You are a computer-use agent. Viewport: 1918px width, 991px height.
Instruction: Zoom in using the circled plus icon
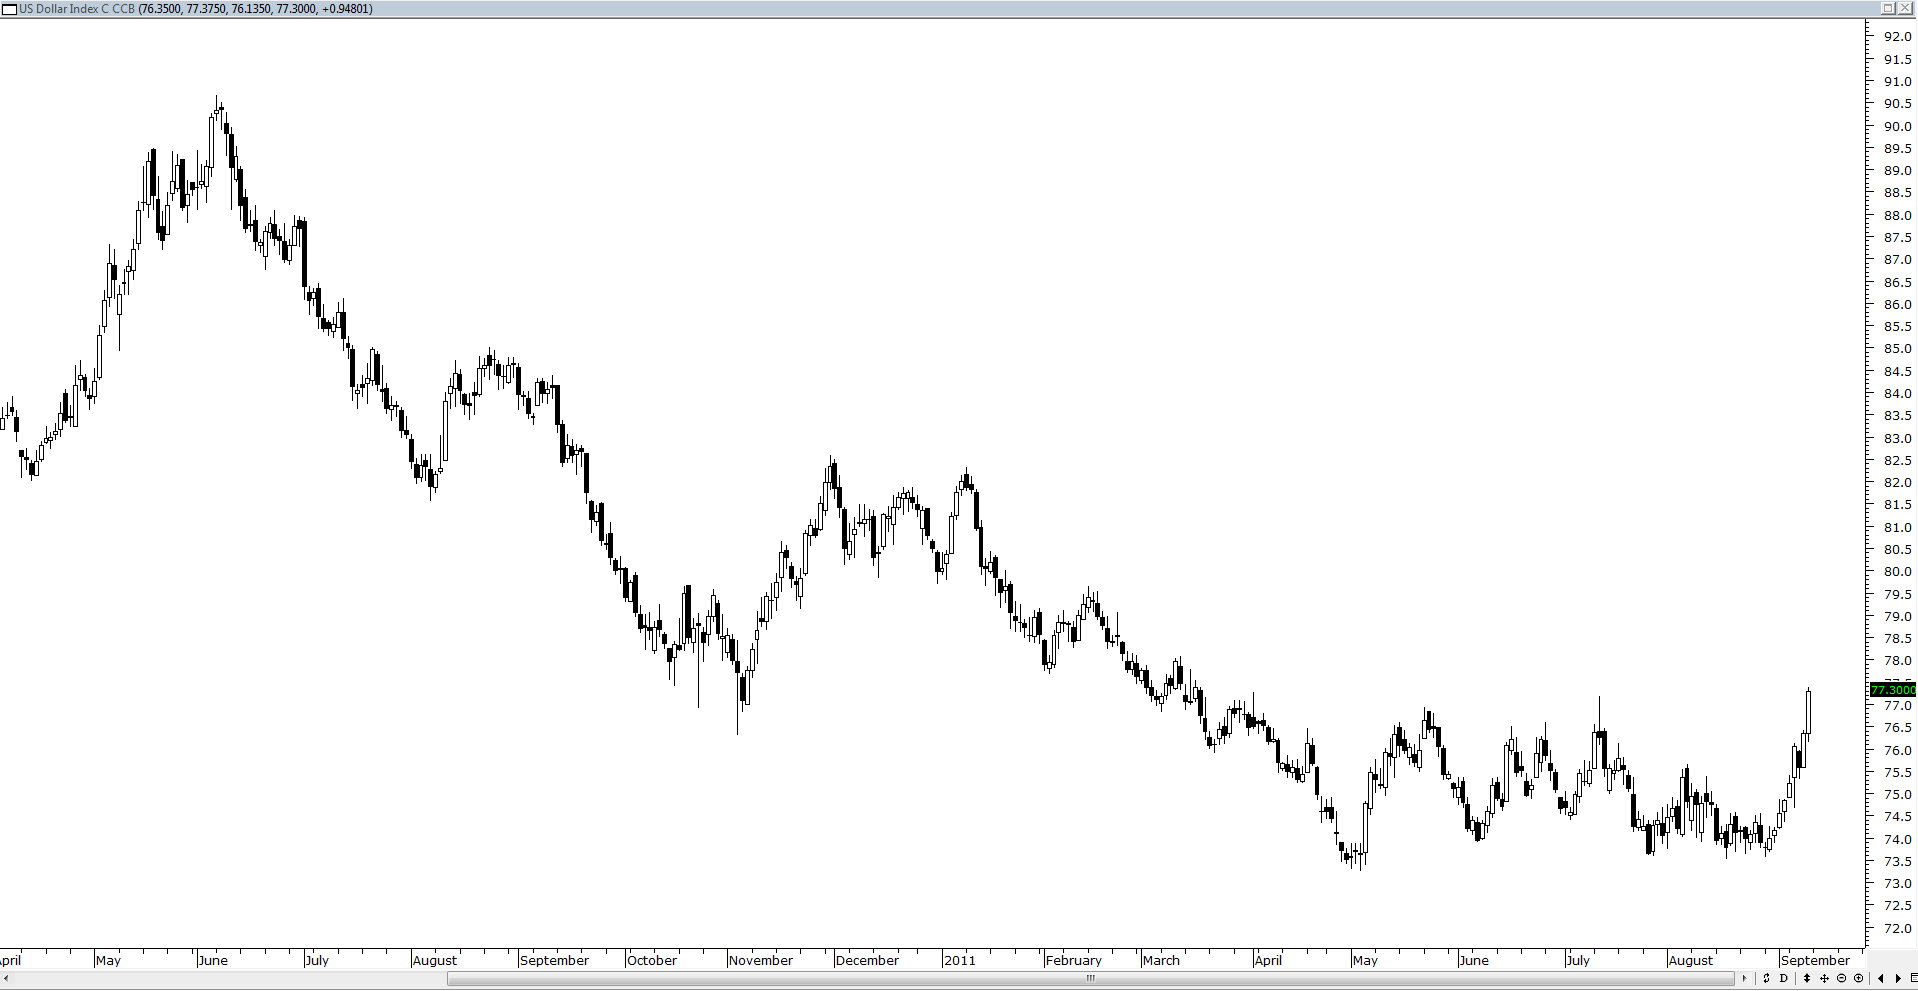click(x=1859, y=978)
